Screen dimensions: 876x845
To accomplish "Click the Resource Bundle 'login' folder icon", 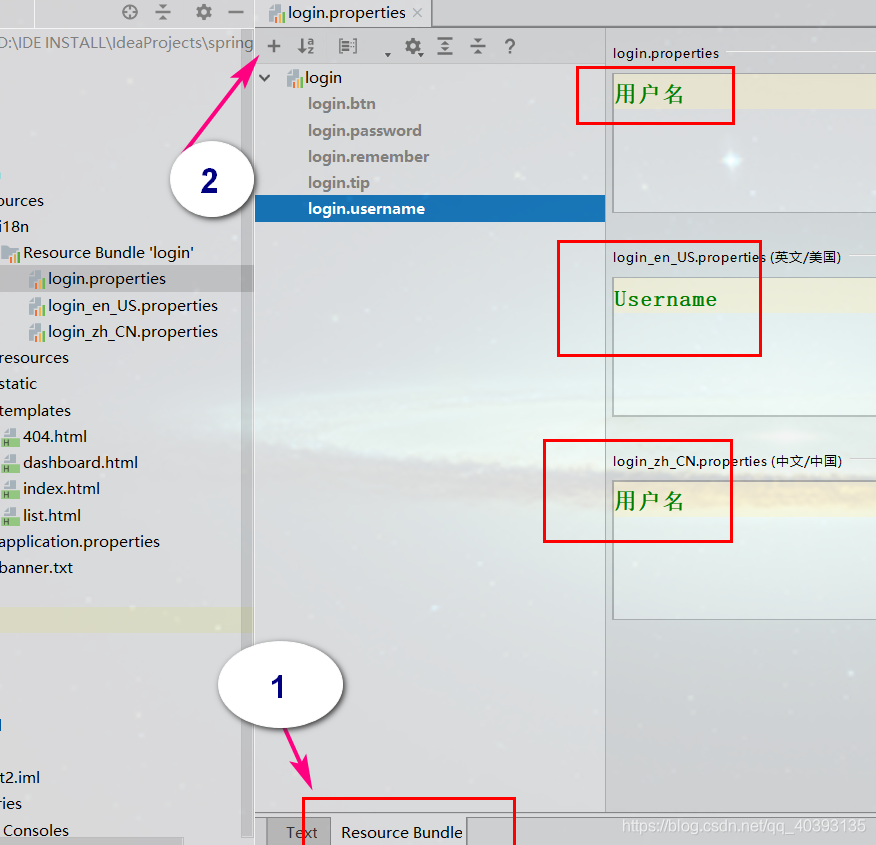I will click(11, 254).
